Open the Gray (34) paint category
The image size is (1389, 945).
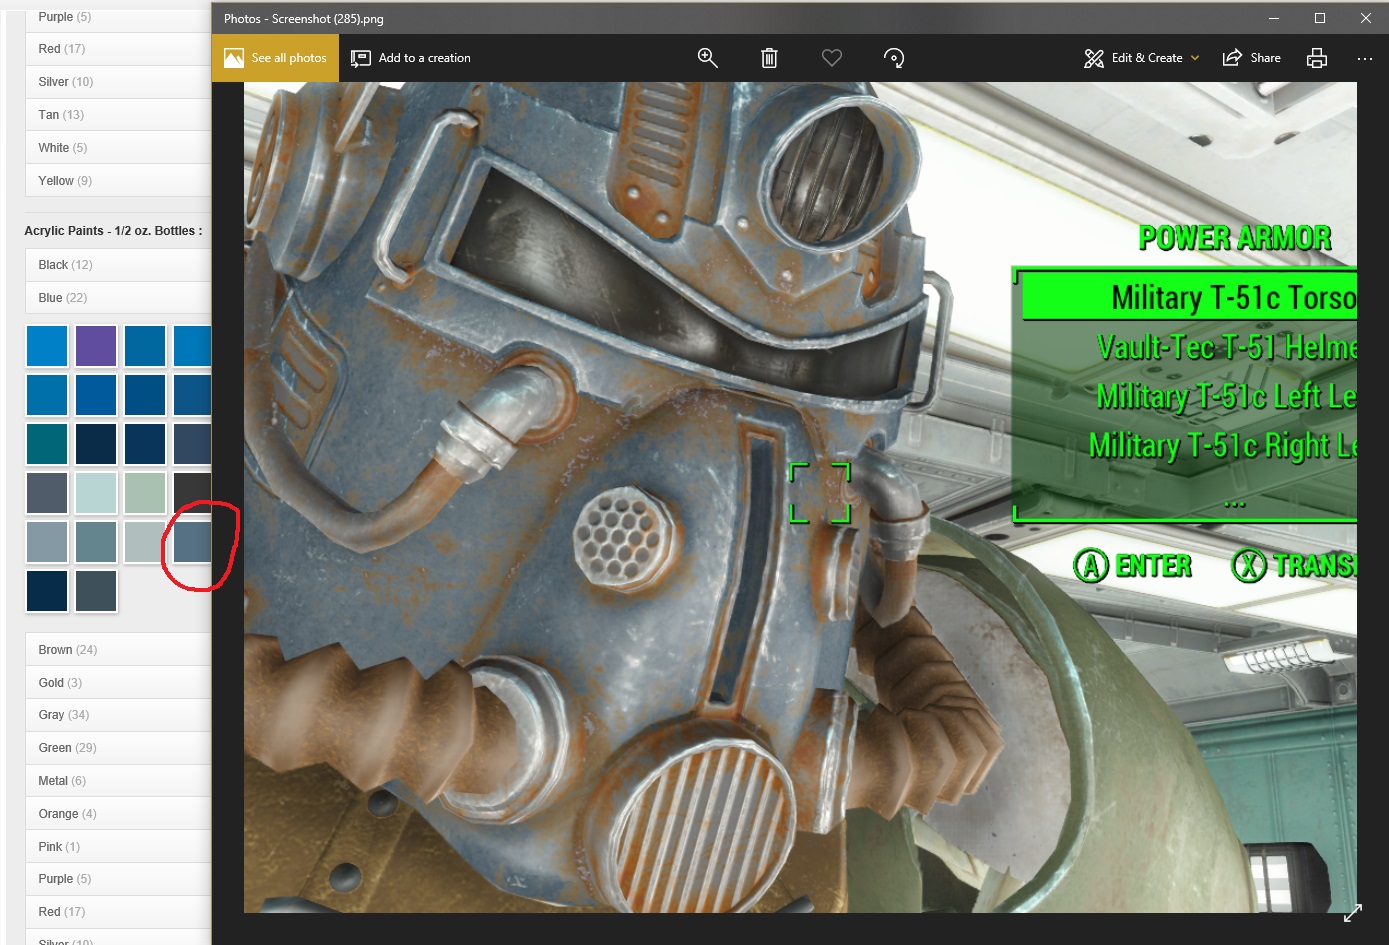pos(118,715)
